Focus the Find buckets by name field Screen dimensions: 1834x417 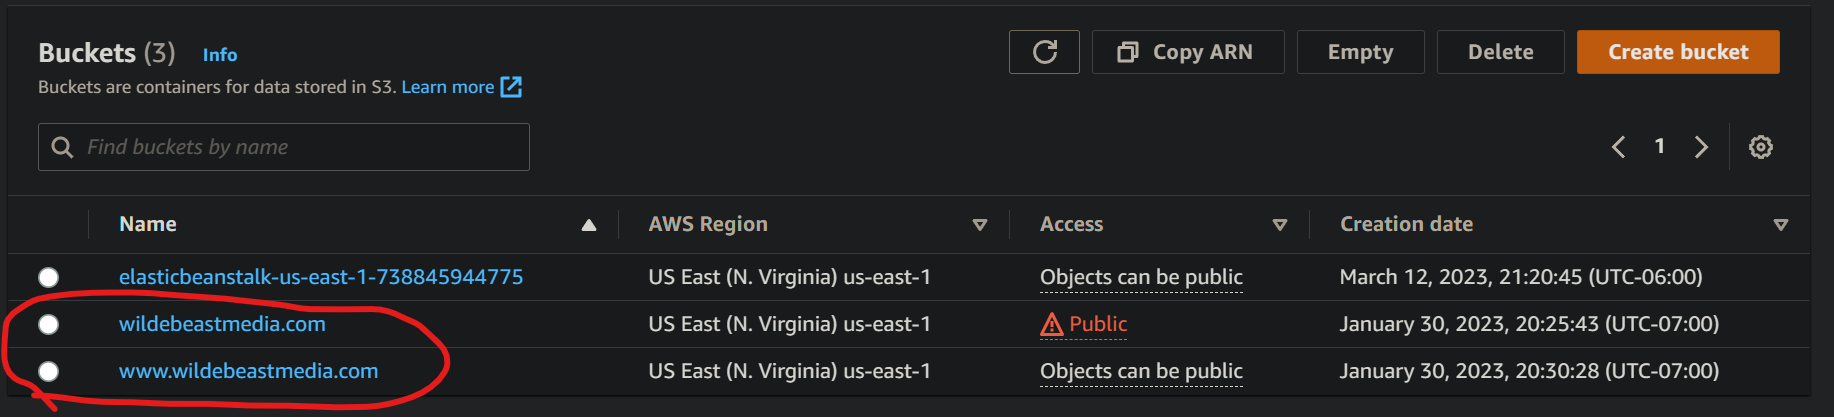point(300,147)
